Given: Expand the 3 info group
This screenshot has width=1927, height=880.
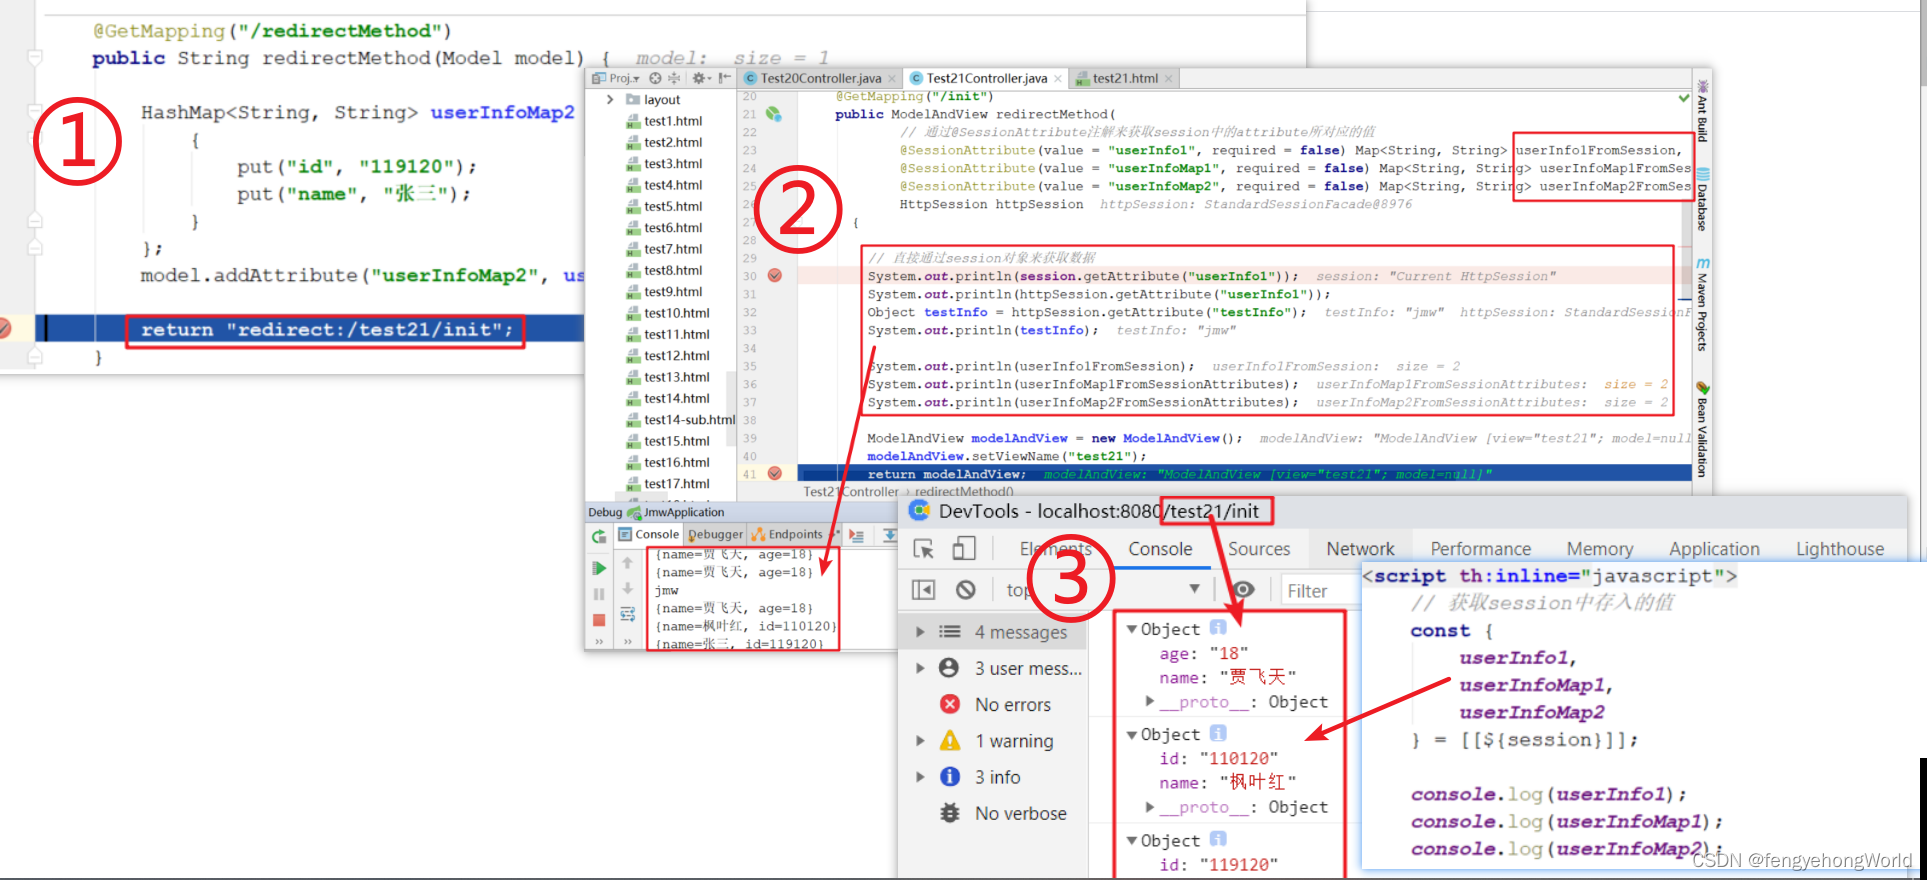Looking at the screenshot, I should coord(920,777).
